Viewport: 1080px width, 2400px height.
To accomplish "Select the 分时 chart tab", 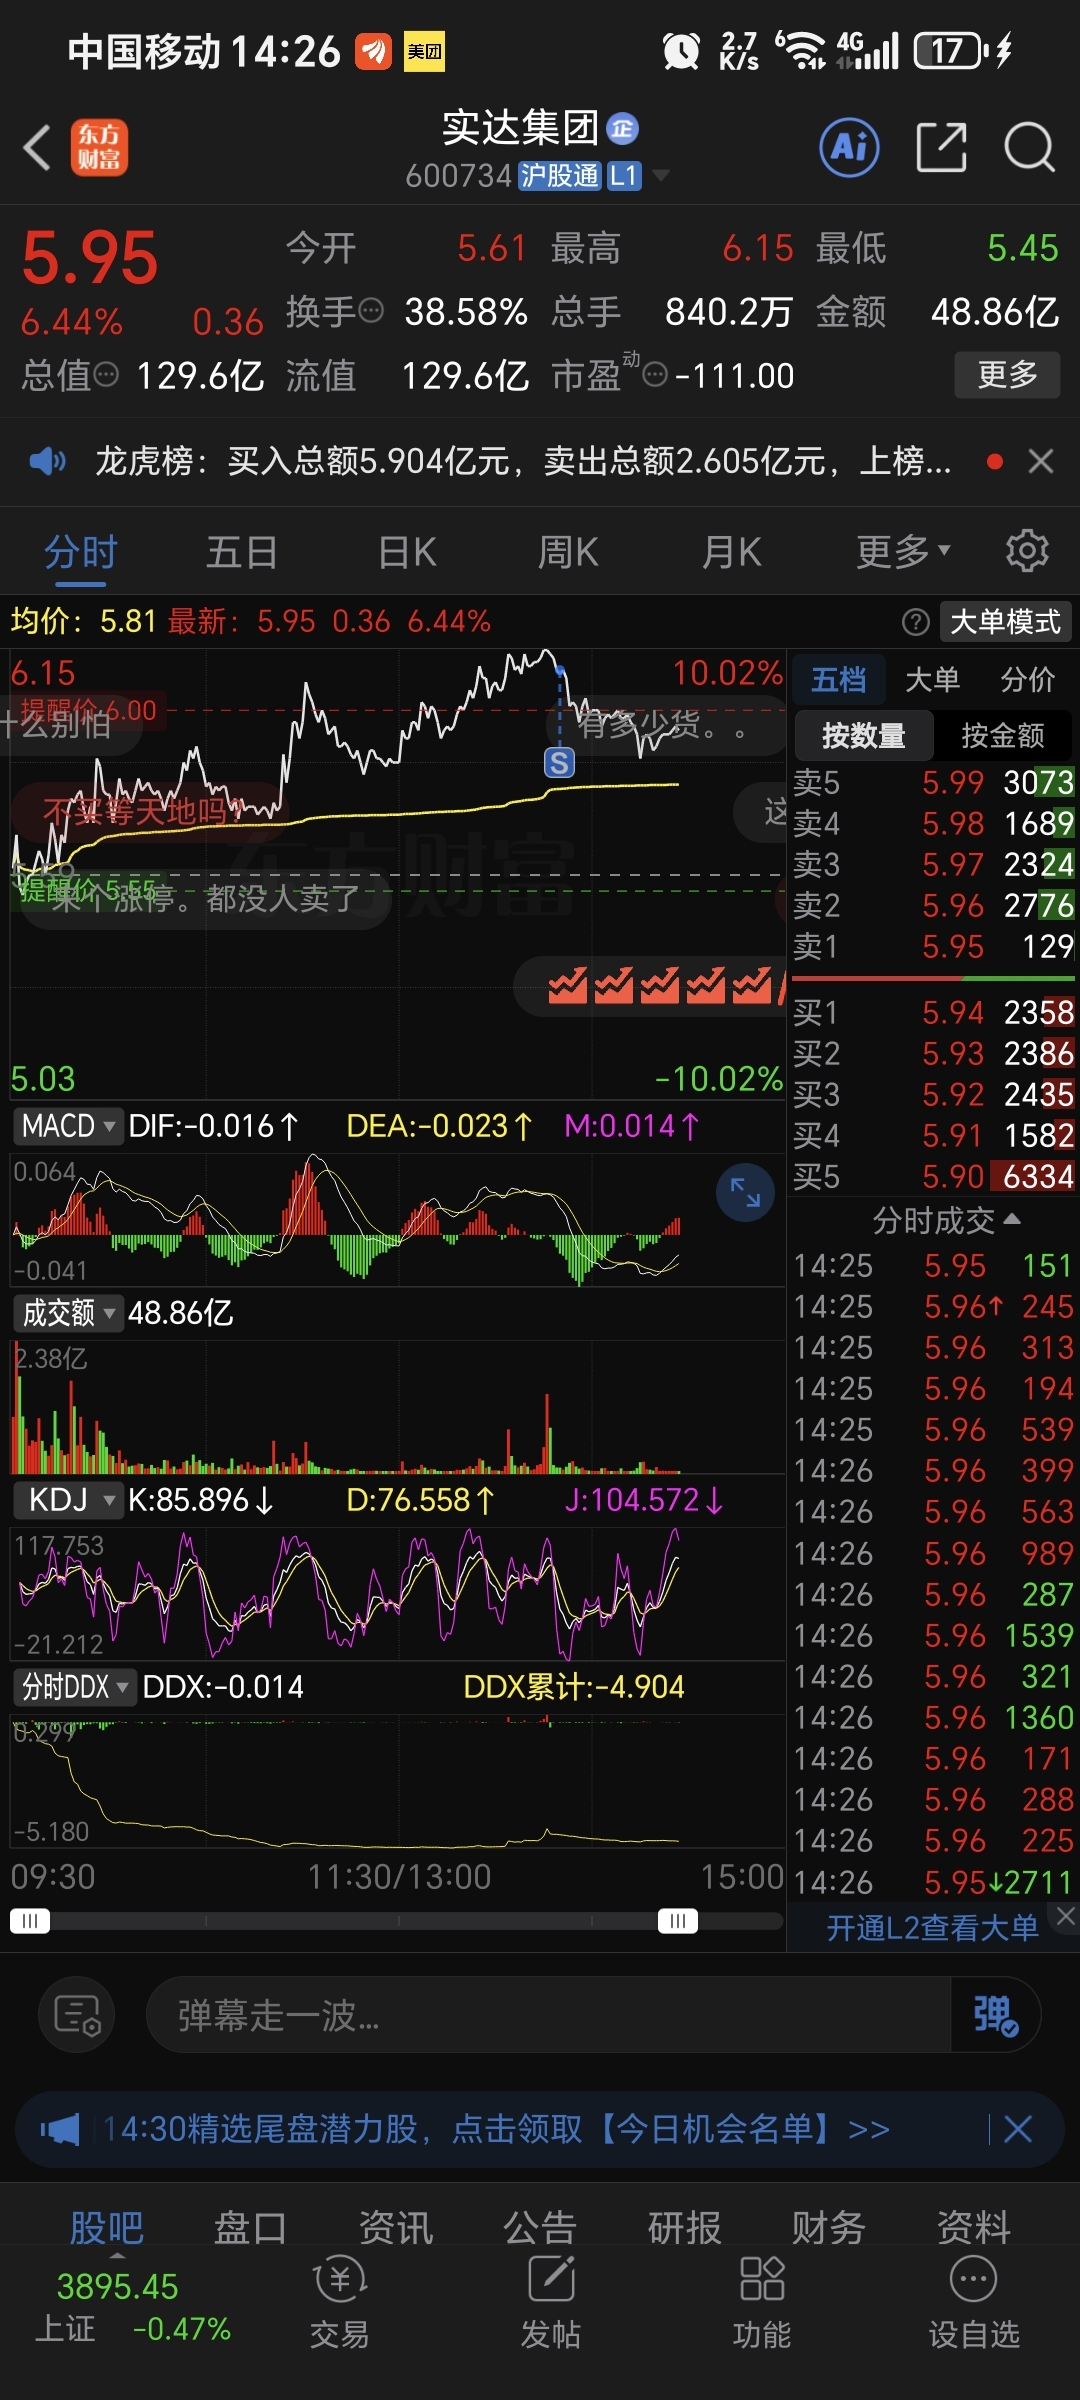I will [x=80, y=552].
